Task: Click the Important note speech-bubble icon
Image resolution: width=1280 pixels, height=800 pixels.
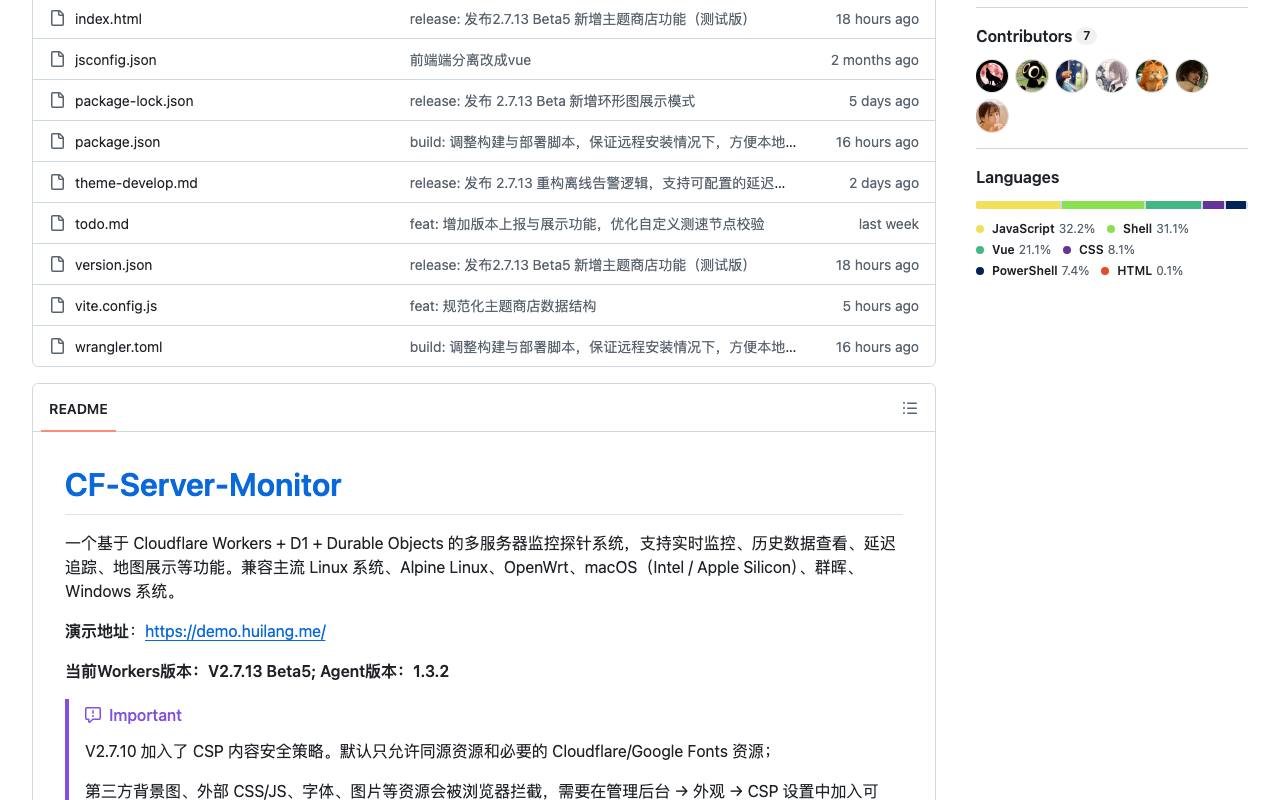Action: [x=93, y=715]
